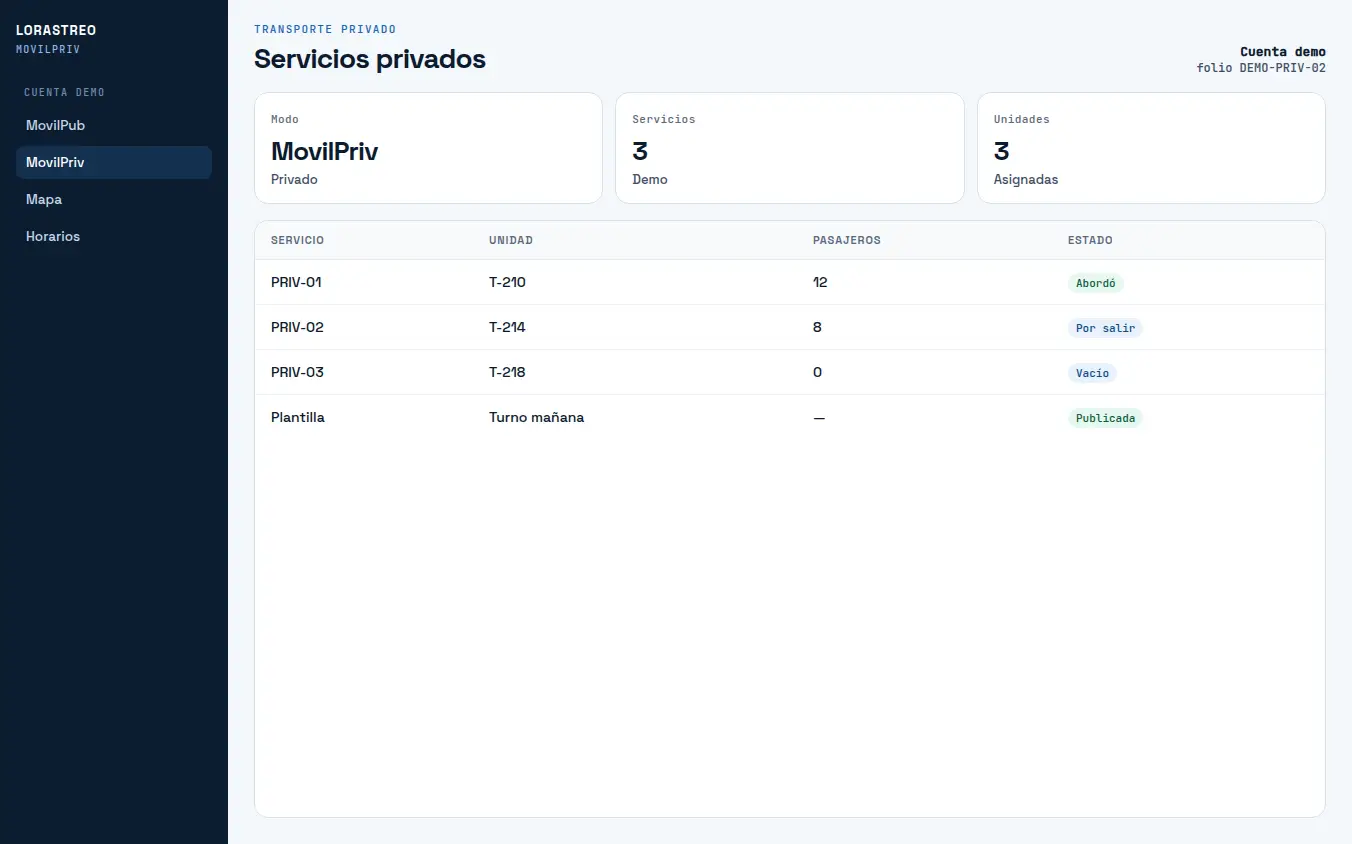This screenshot has width=1352, height=844.
Task: Click the Cuenta demo label at top right
Action: (x=1283, y=52)
